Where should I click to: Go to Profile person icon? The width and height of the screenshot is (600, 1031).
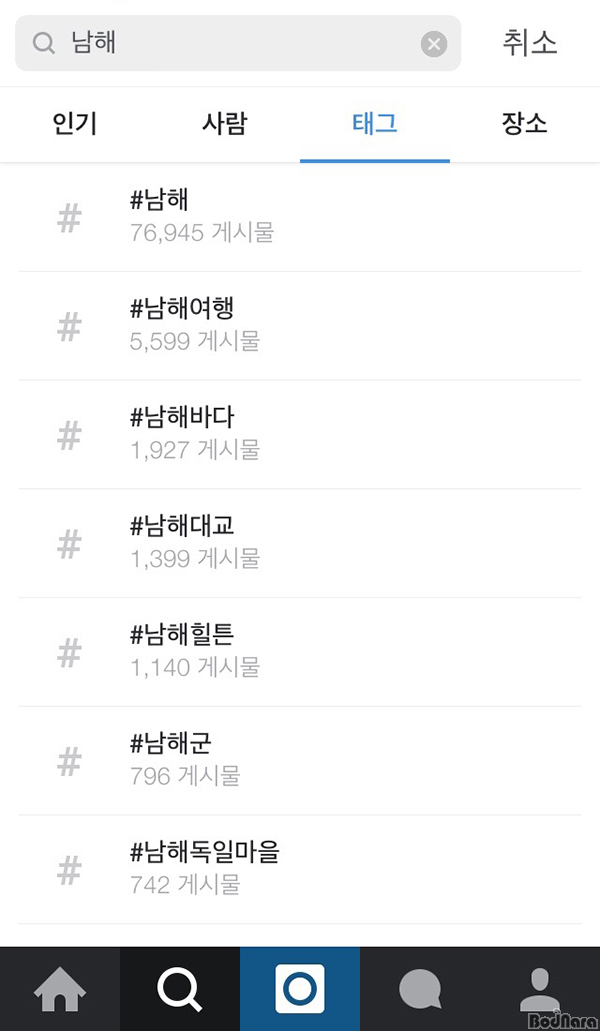pos(540,989)
